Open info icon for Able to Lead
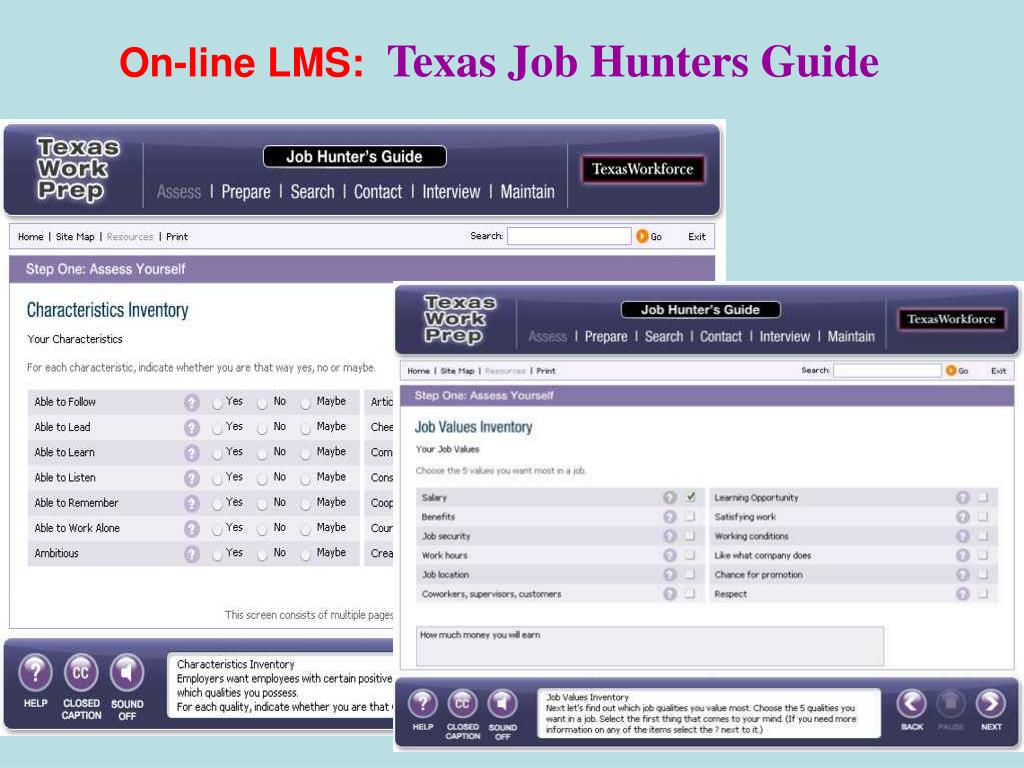Screen dimensions: 1024x768 (x=191, y=428)
